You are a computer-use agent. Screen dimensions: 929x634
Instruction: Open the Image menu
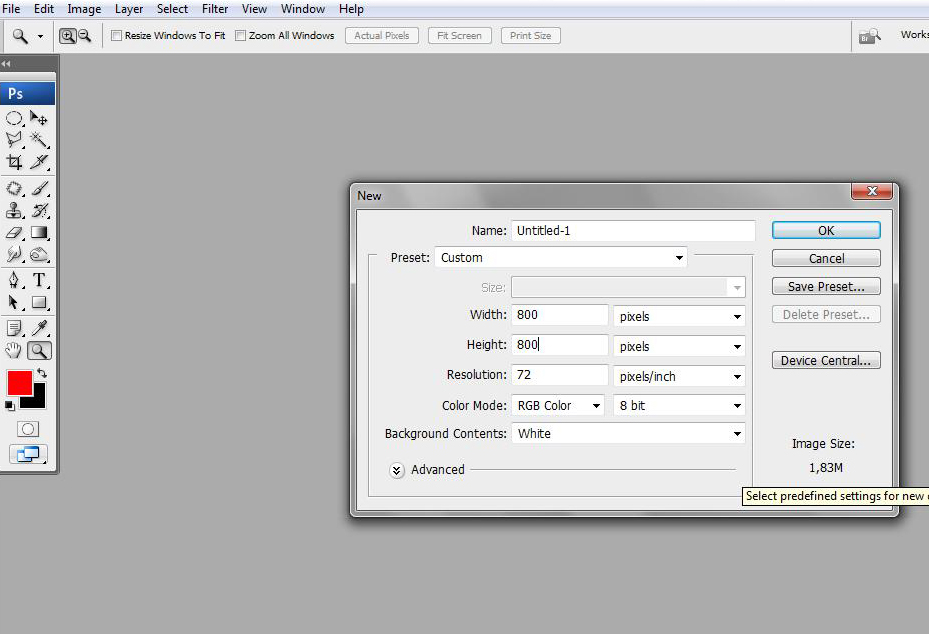84,9
